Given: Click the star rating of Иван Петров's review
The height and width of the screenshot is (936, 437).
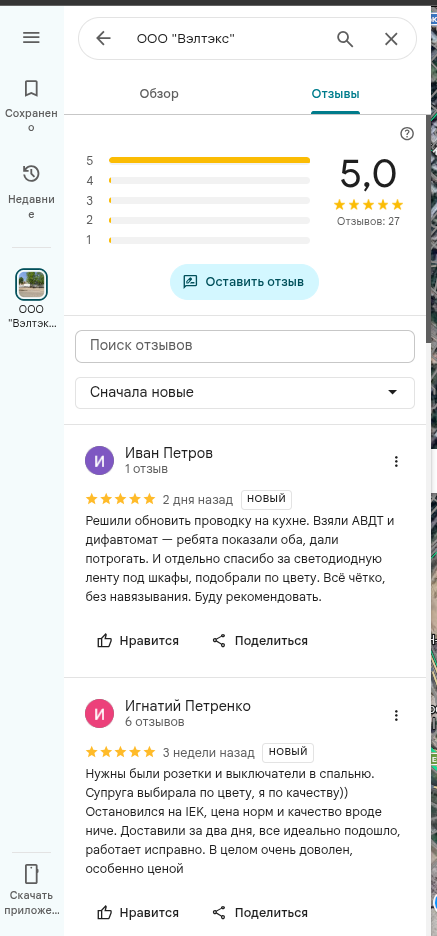Looking at the screenshot, I should pyautogui.click(x=121, y=499).
